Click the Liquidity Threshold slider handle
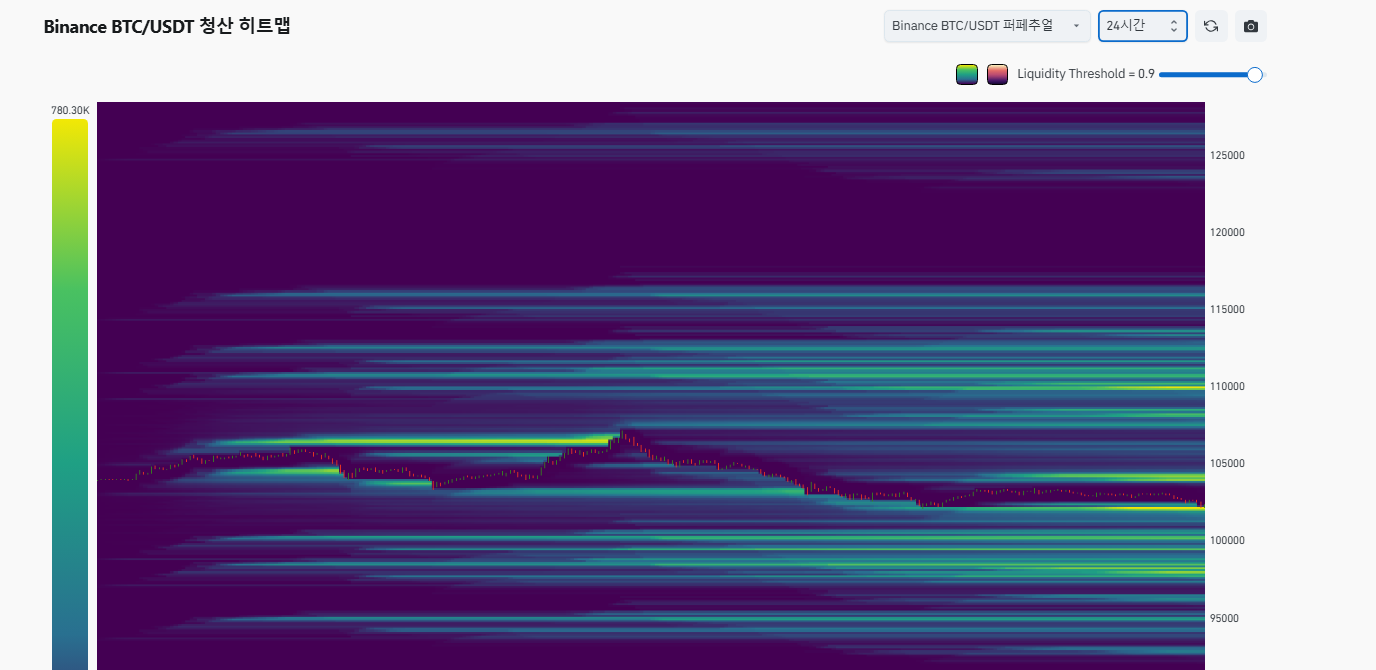The height and width of the screenshot is (670, 1376). click(x=1255, y=74)
